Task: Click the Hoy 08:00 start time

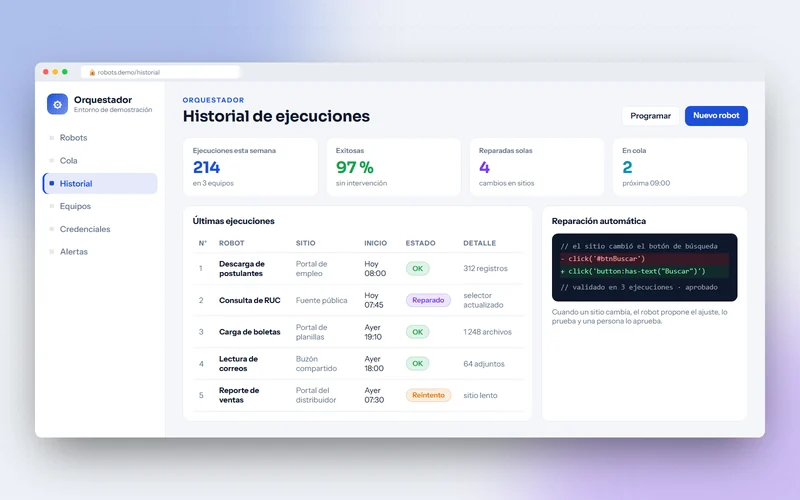Action: [x=375, y=269]
